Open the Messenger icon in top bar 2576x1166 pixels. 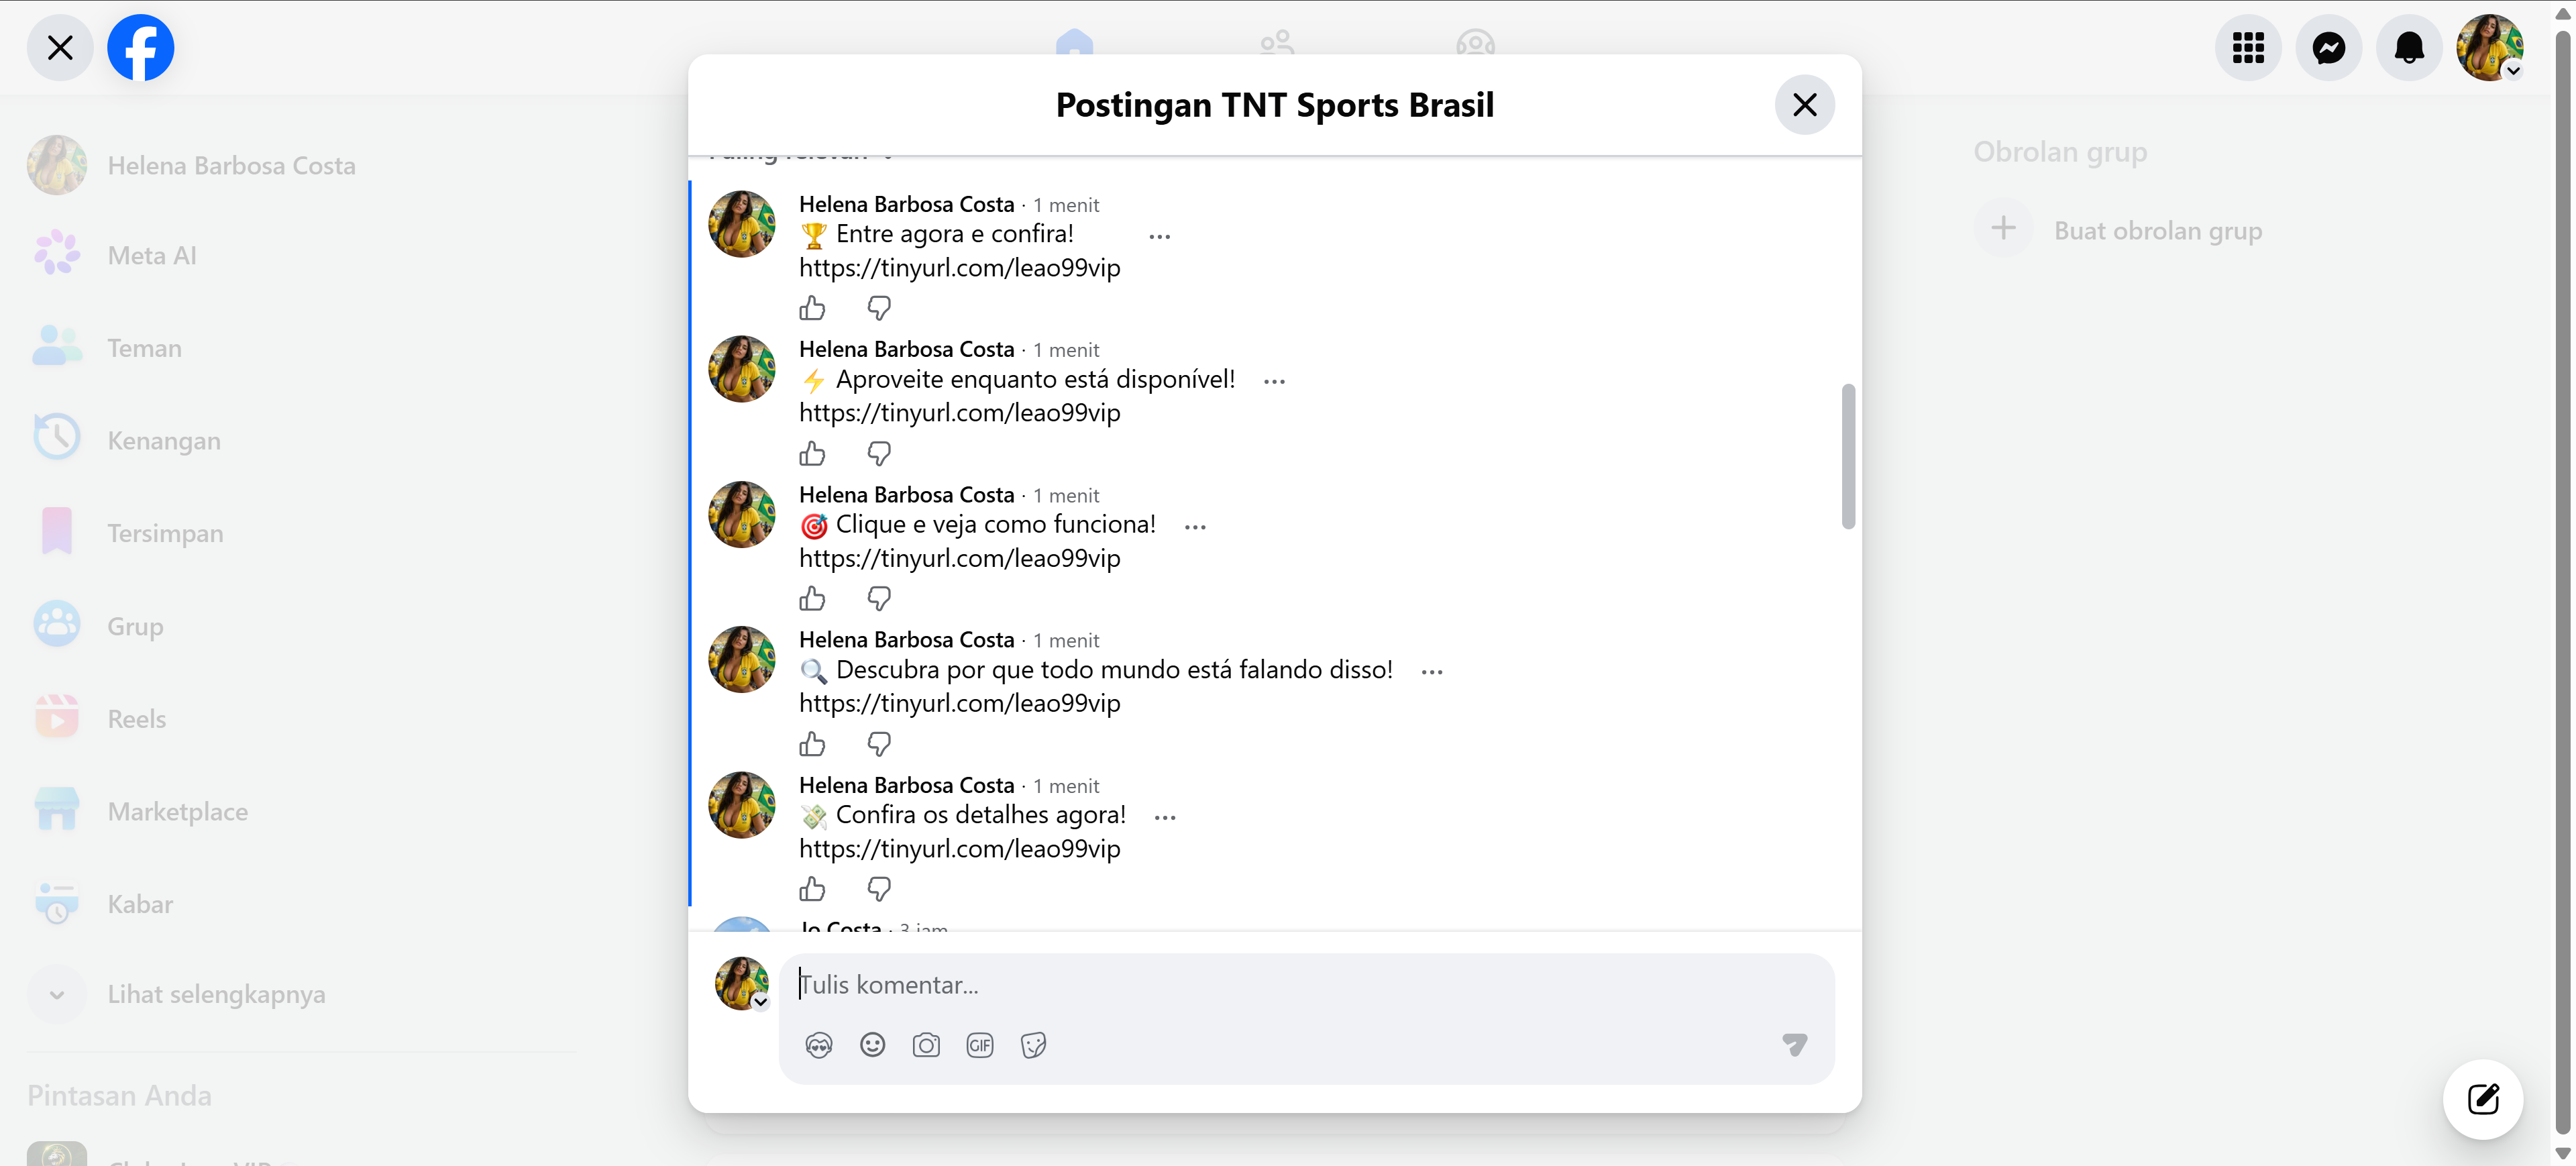point(2328,48)
